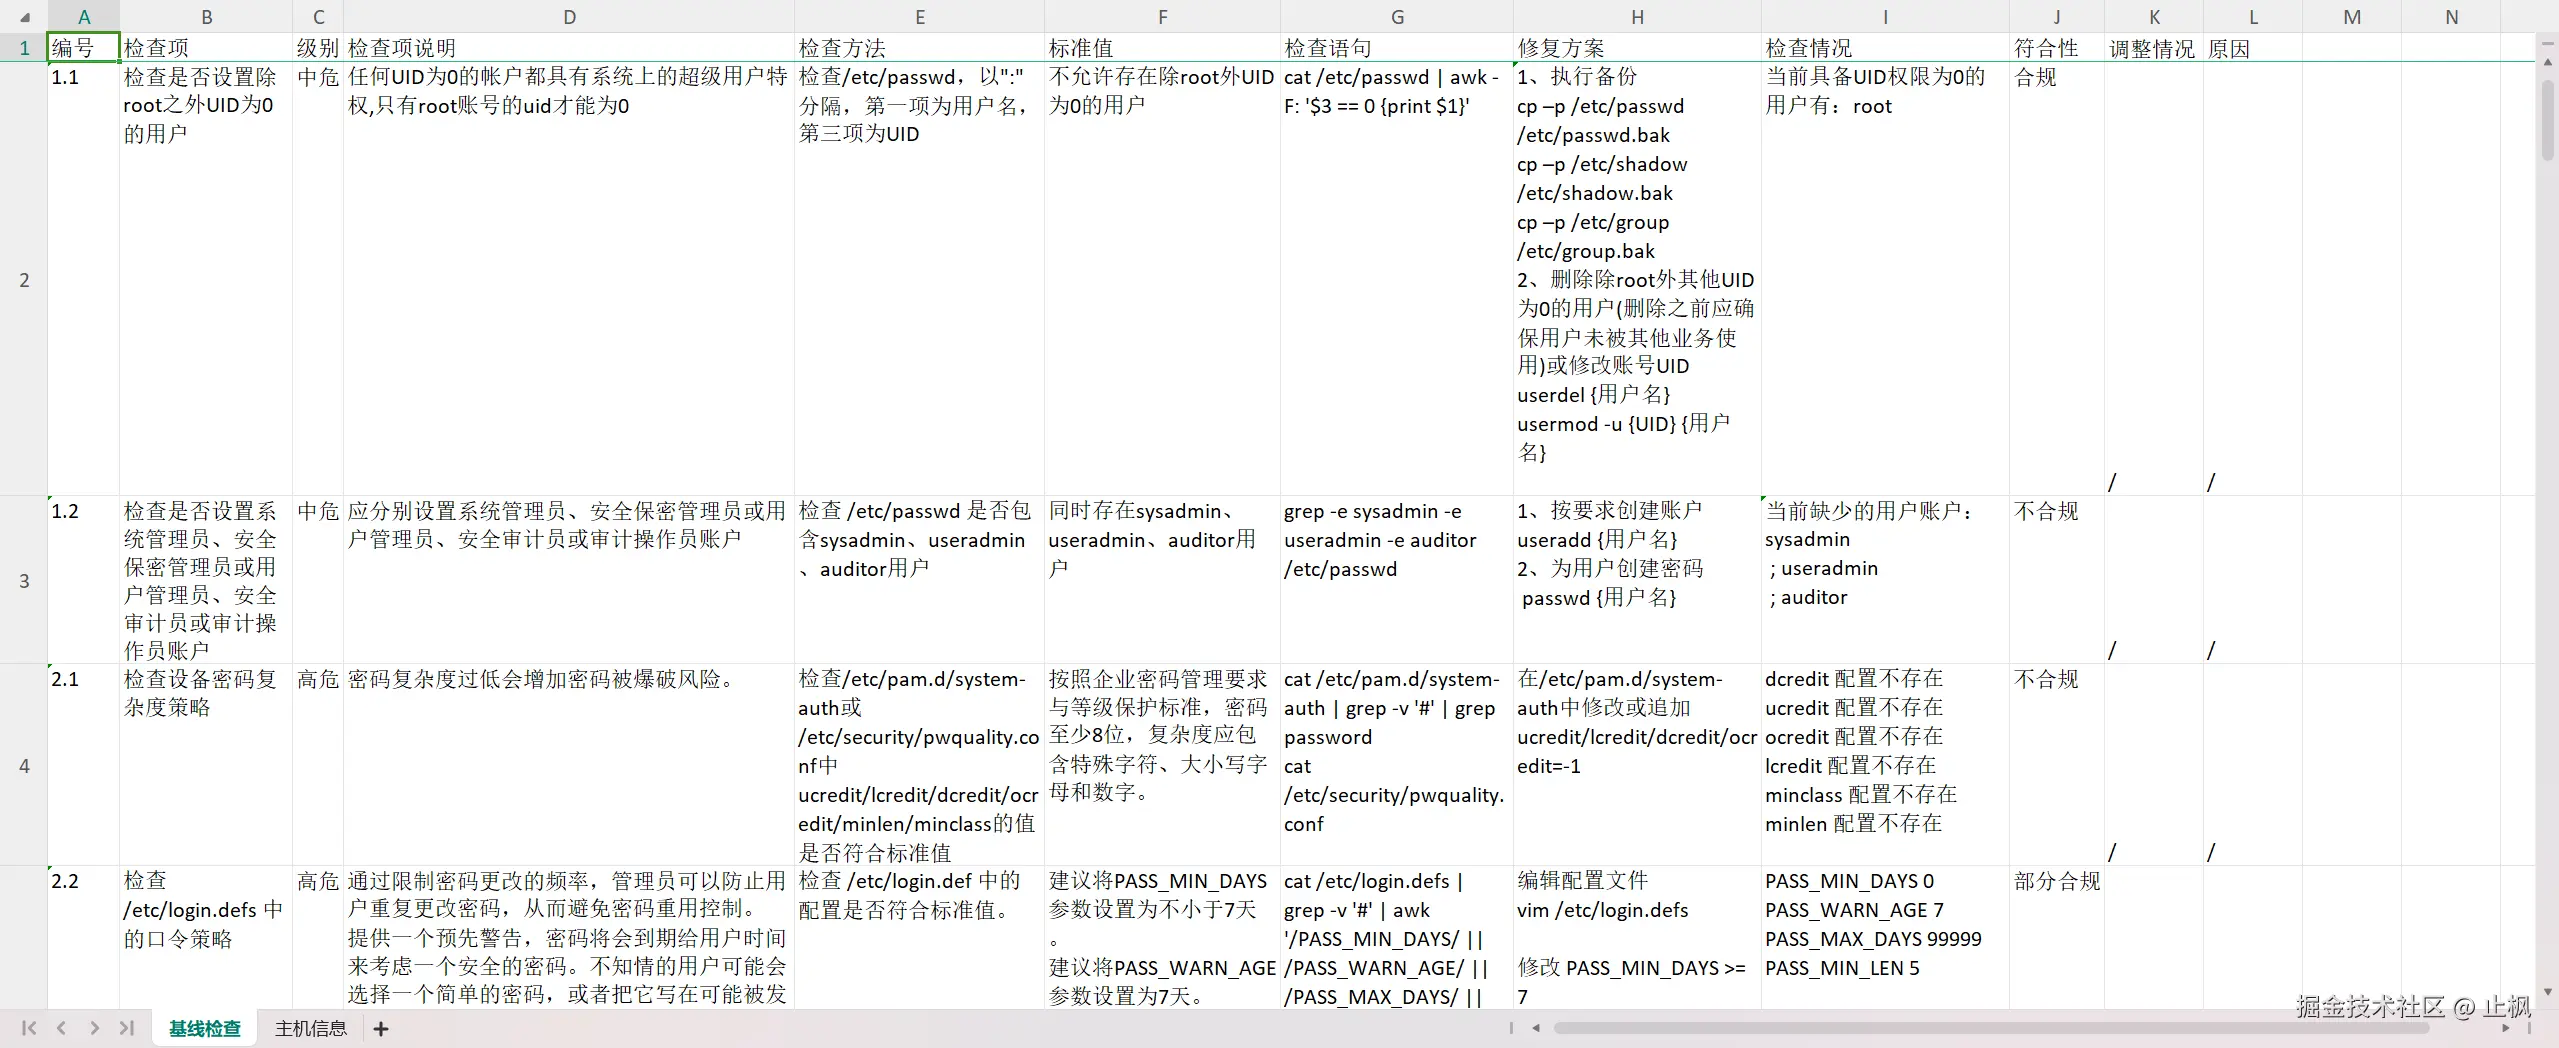Select the cell containing 2.1
This screenshot has width=2559, height=1048.
(x=84, y=765)
